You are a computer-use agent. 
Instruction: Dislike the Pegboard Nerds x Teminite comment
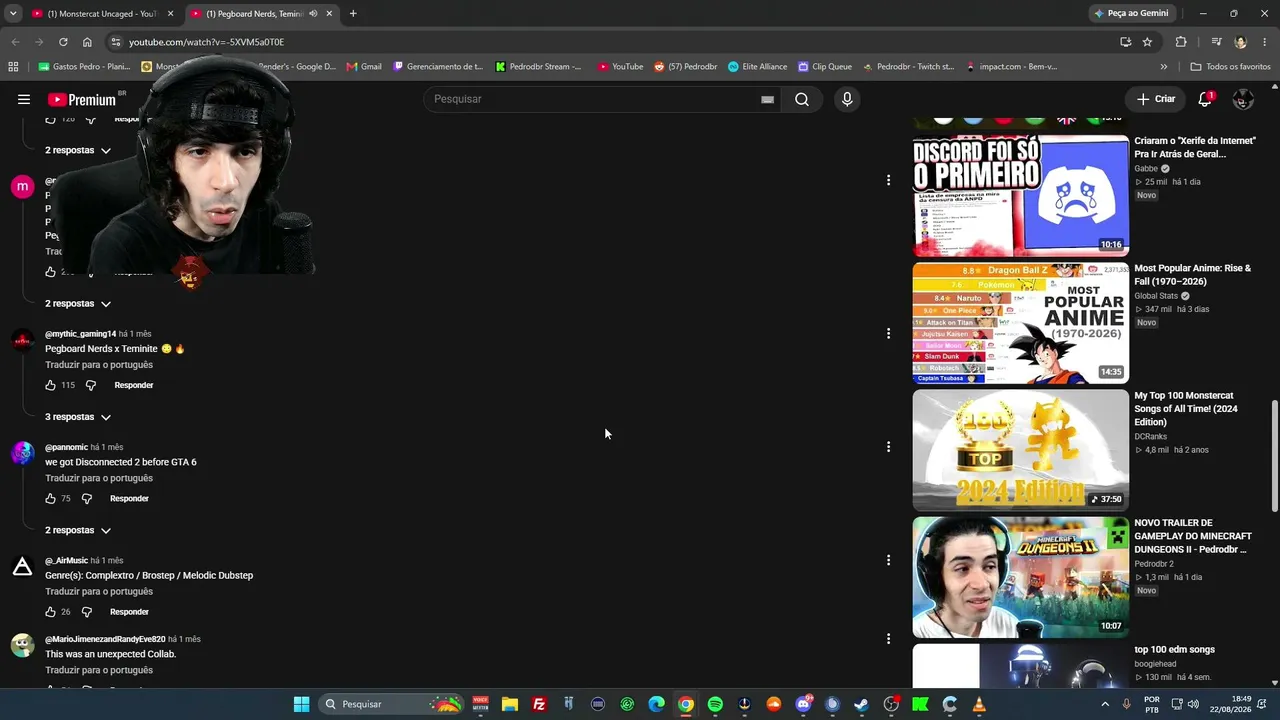pos(90,385)
